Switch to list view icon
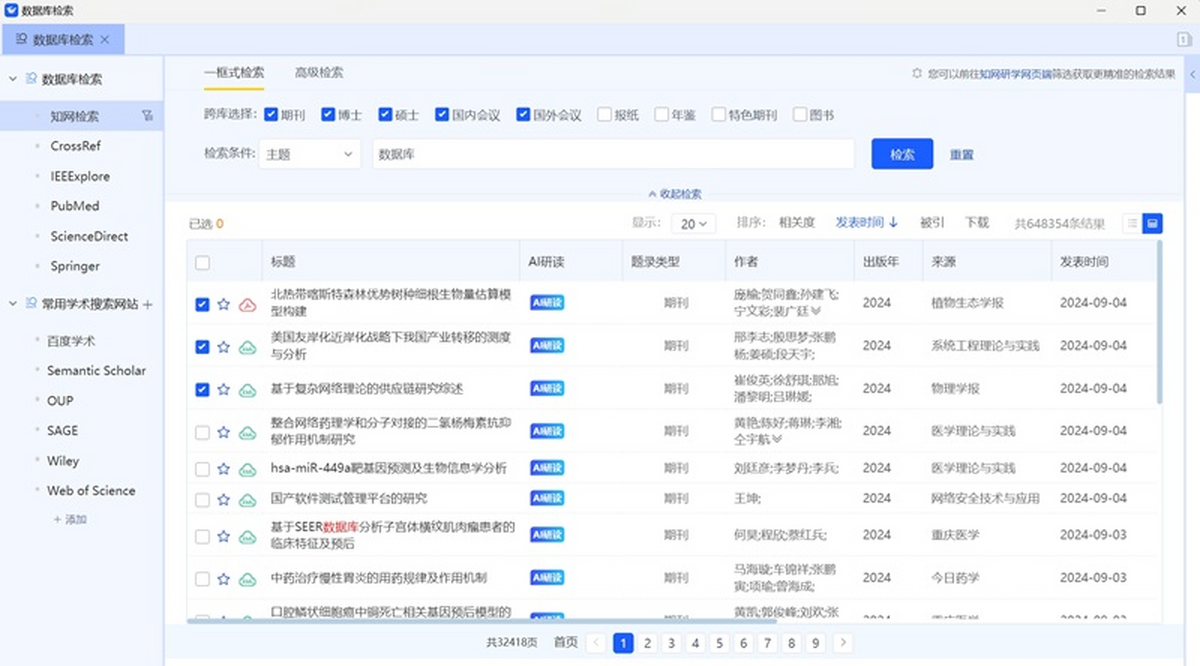This screenshot has height=666, width=1200. [1132, 223]
